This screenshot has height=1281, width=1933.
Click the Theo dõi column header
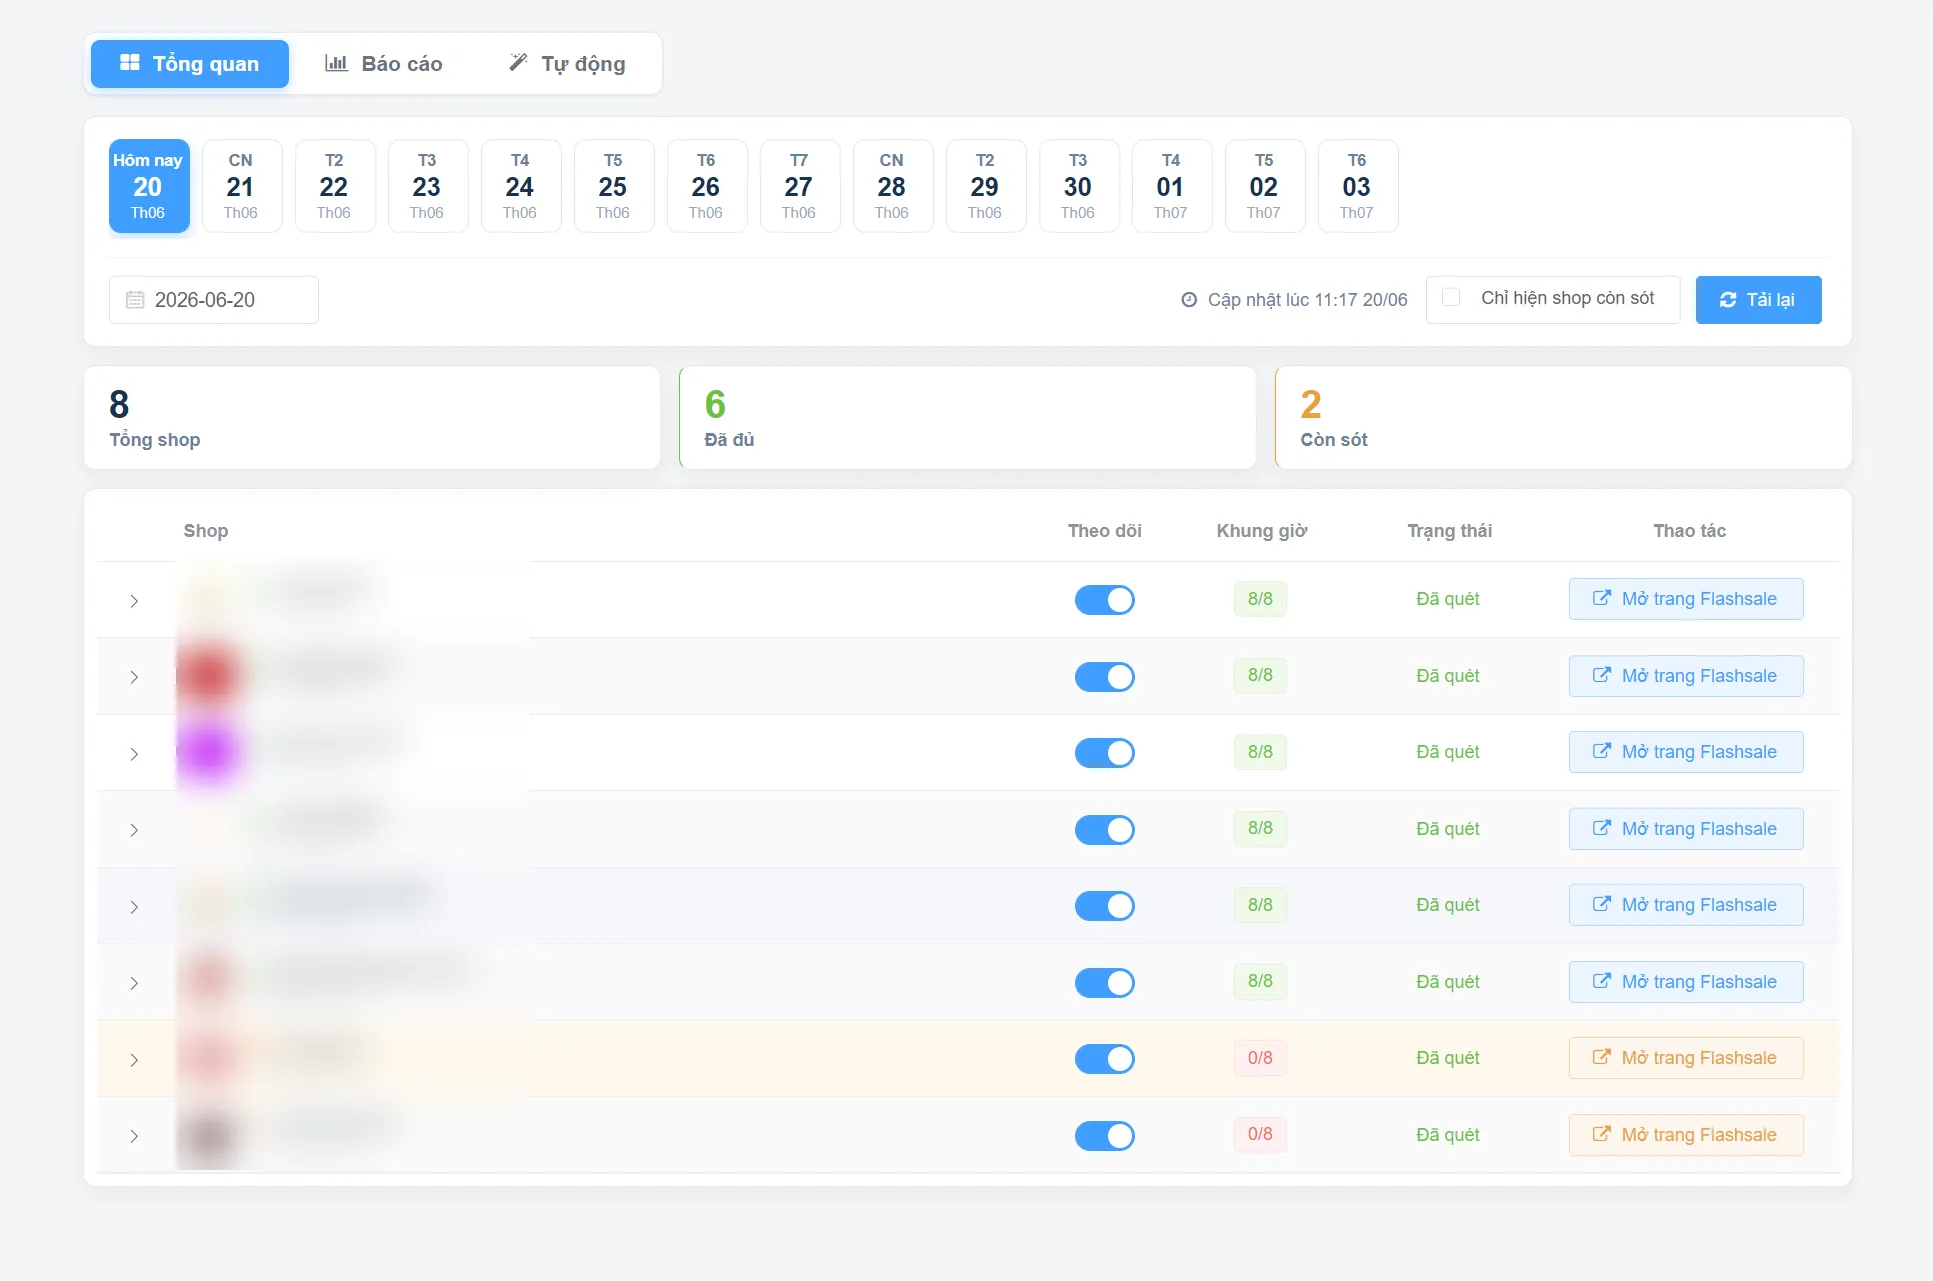tap(1104, 531)
